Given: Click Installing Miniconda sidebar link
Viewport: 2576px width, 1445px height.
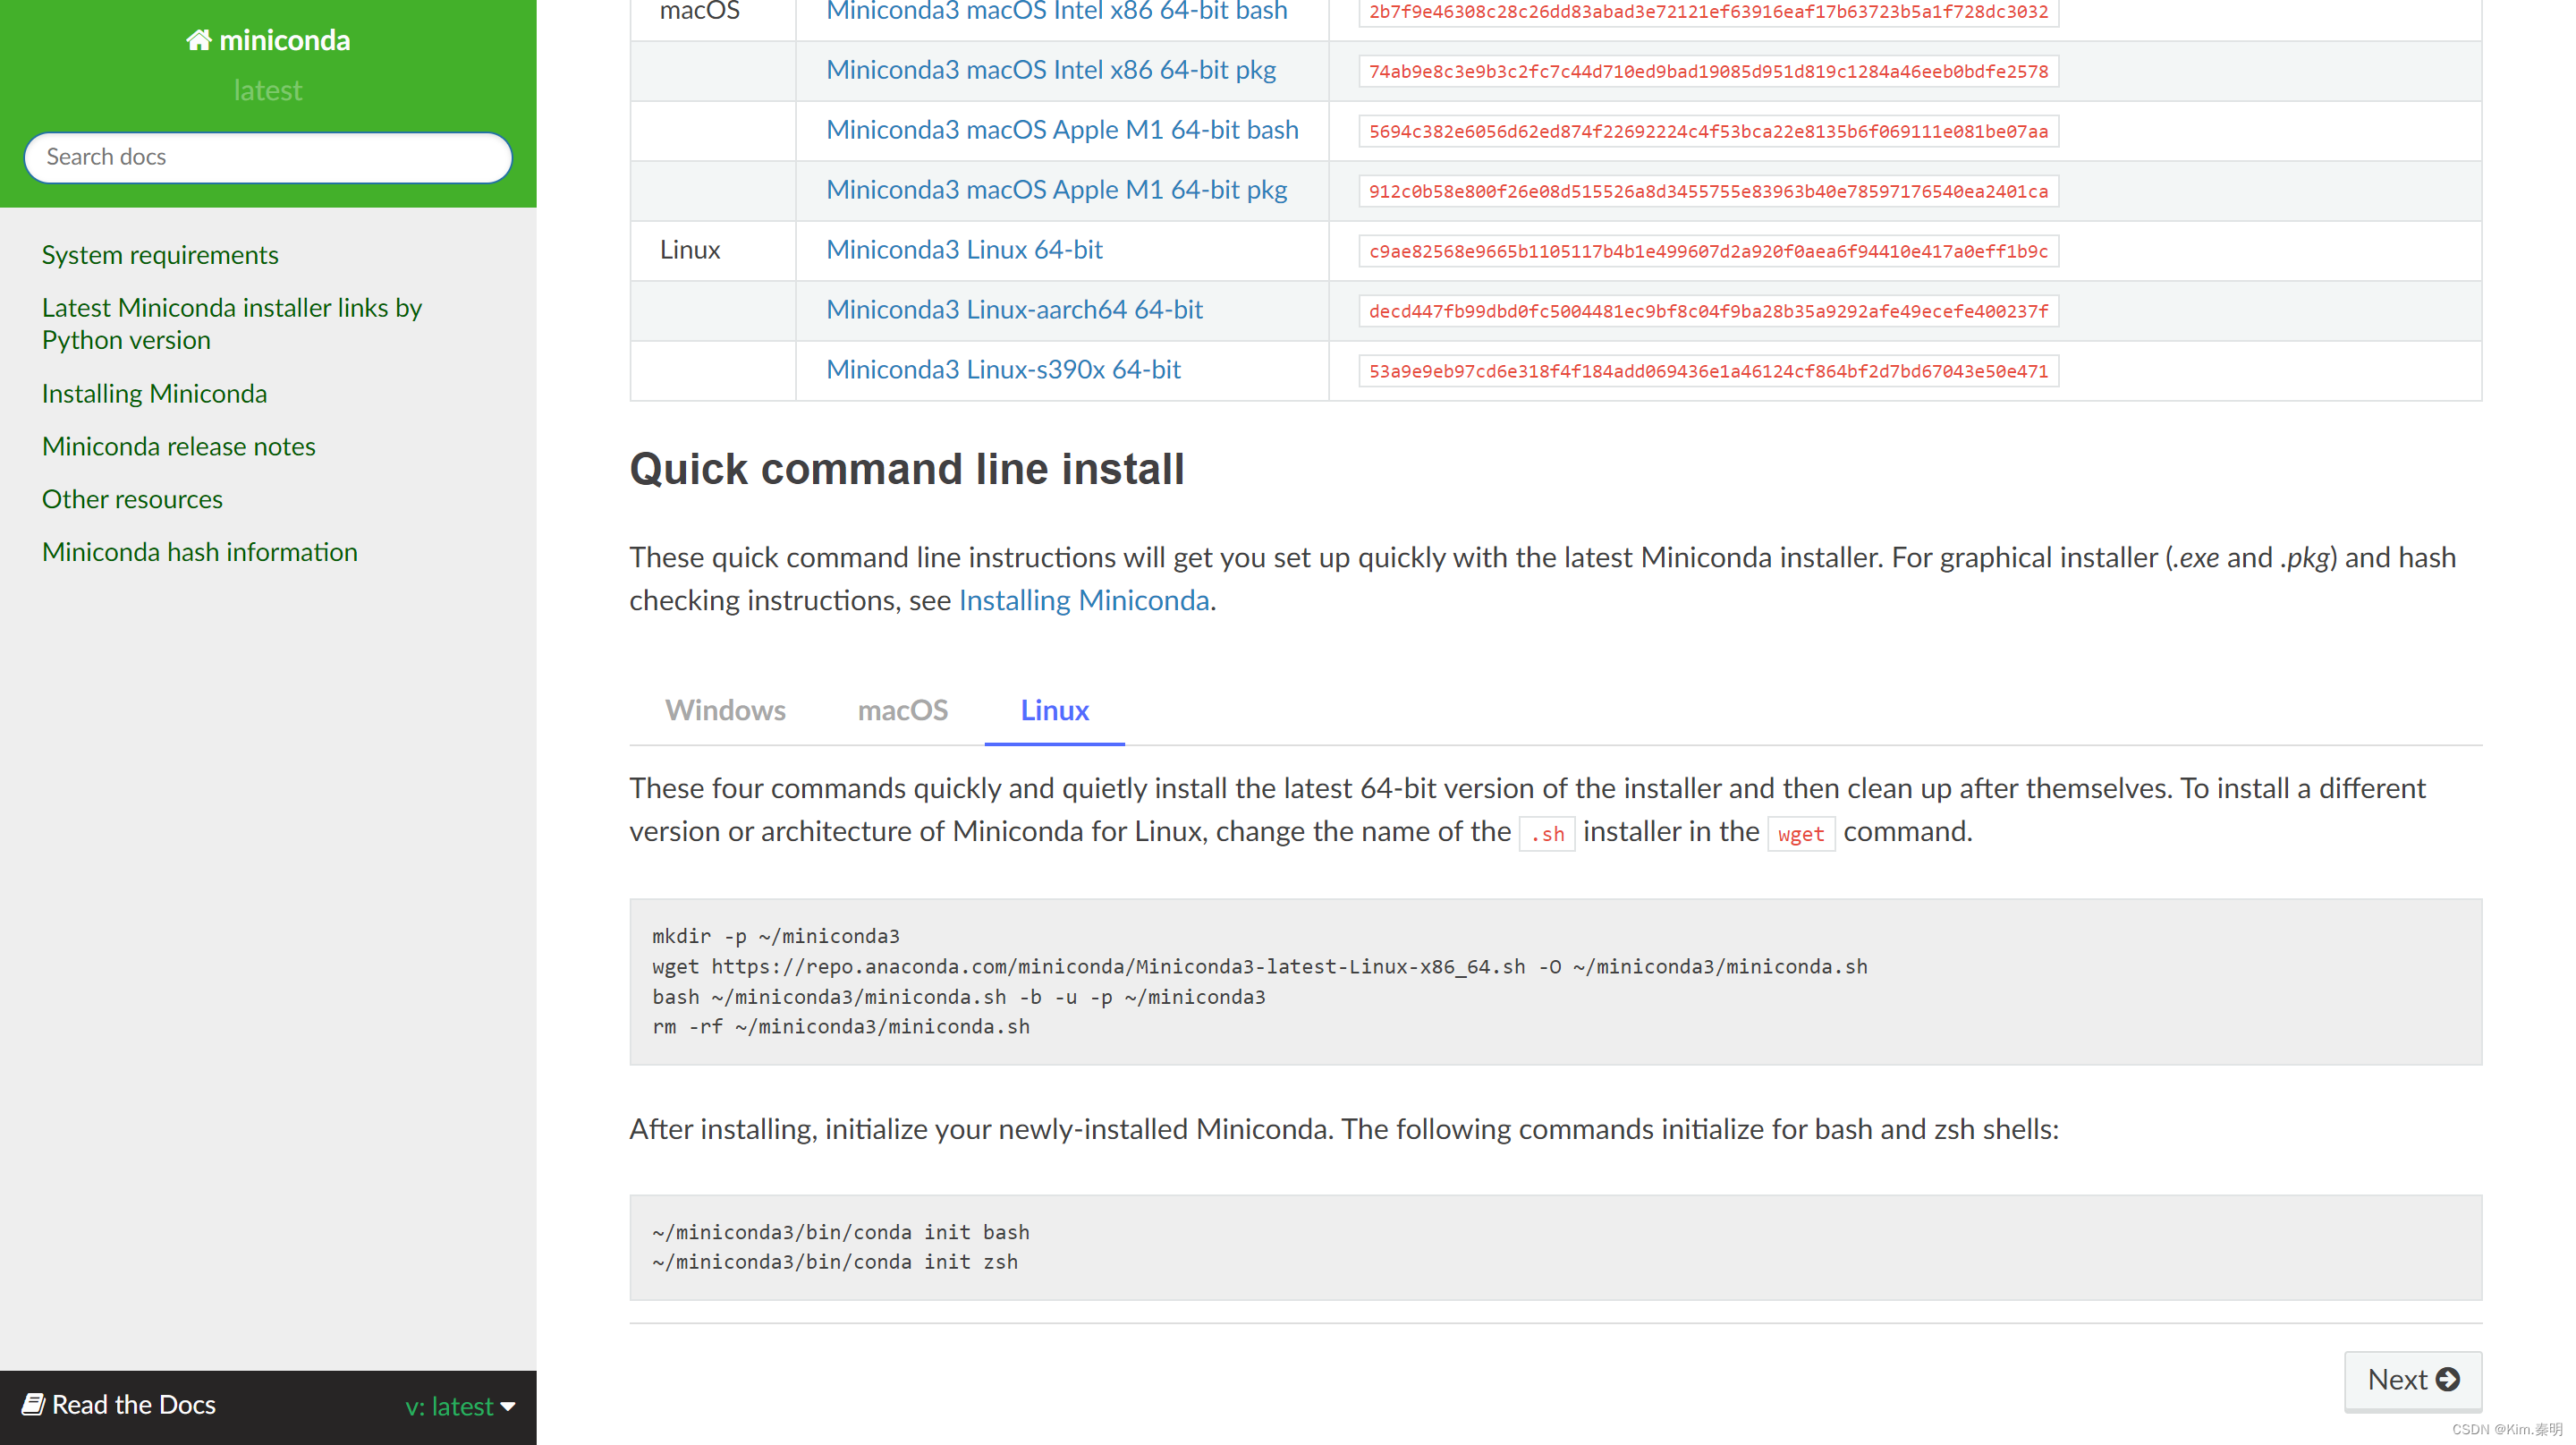Looking at the screenshot, I should (154, 393).
